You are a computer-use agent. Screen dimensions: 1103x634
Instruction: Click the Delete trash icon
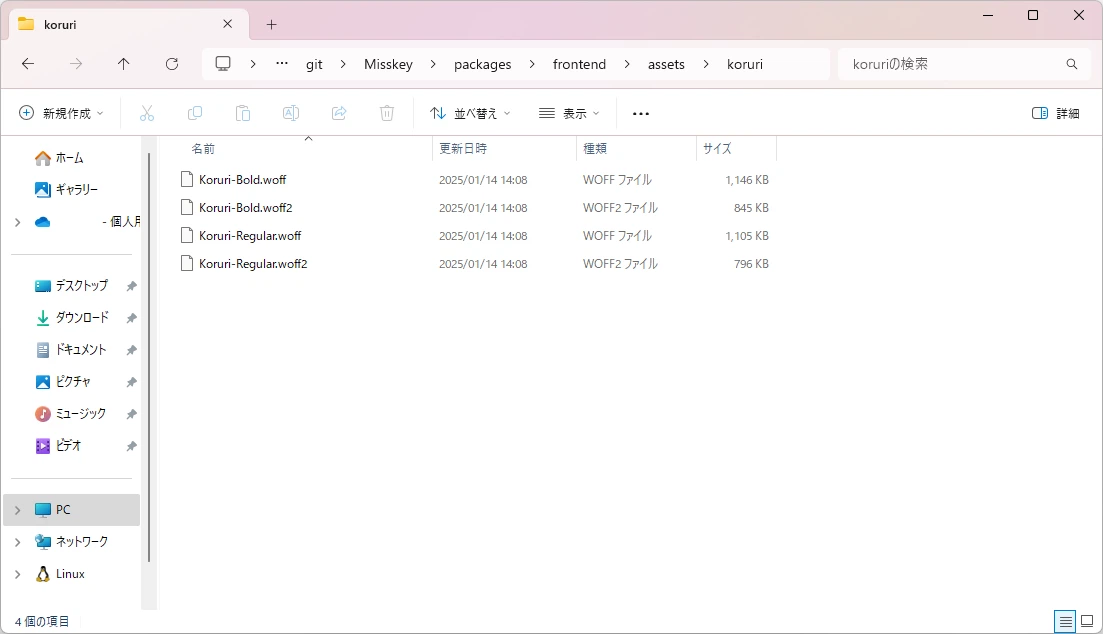click(387, 113)
